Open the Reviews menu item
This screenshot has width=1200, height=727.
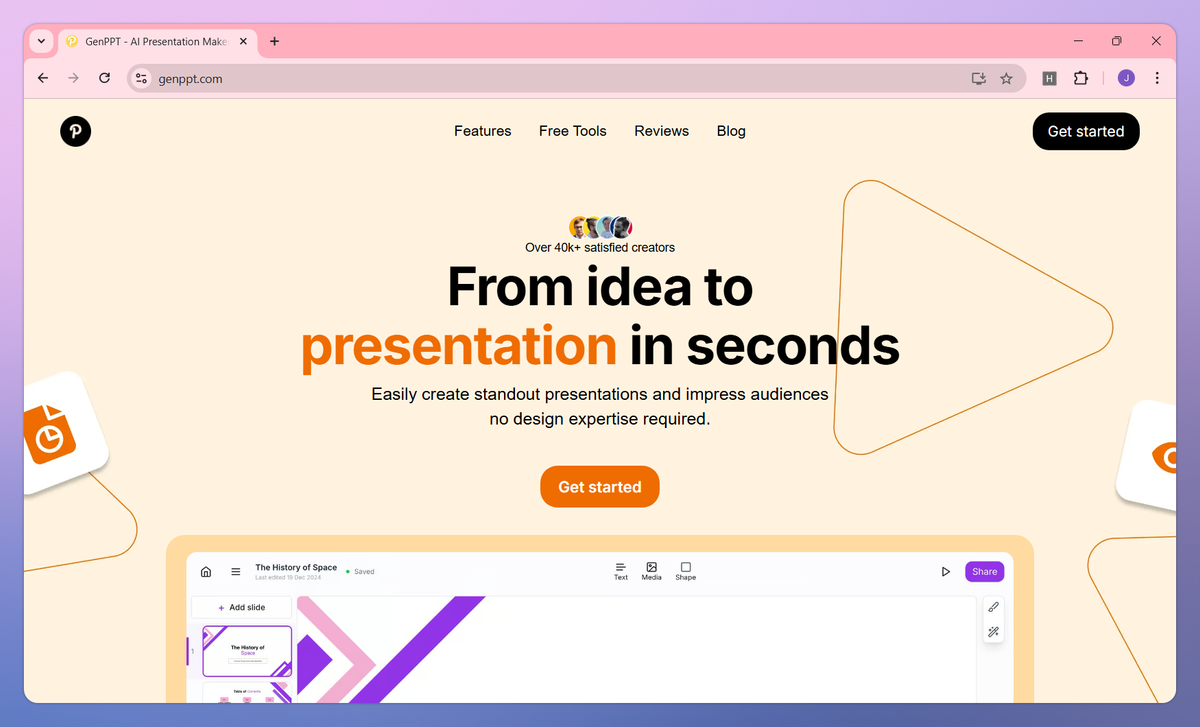click(x=661, y=131)
